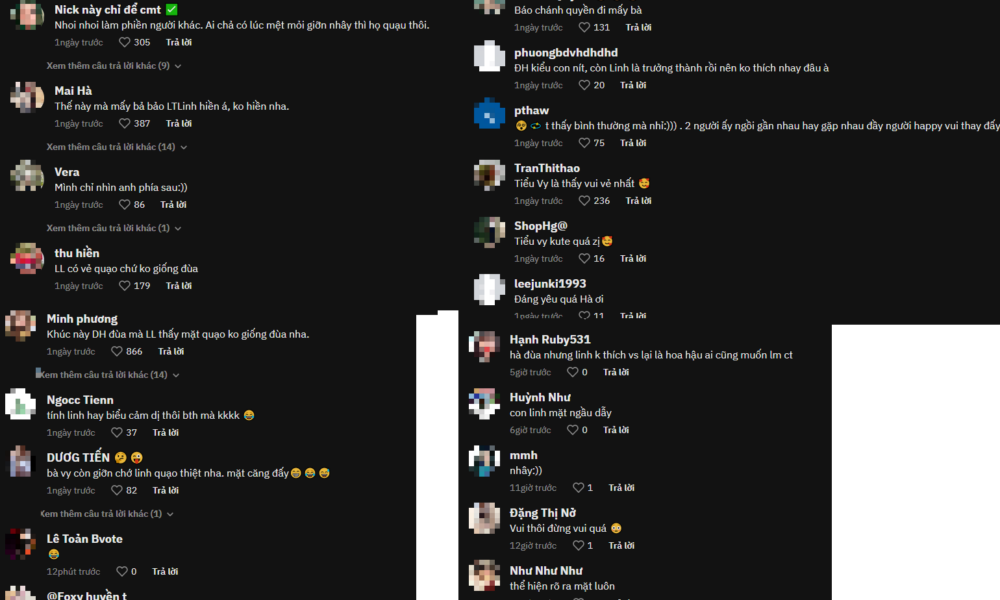1000x600 pixels.
Task: Open ShopHg@ profile avatar
Action: coord(489,232)
